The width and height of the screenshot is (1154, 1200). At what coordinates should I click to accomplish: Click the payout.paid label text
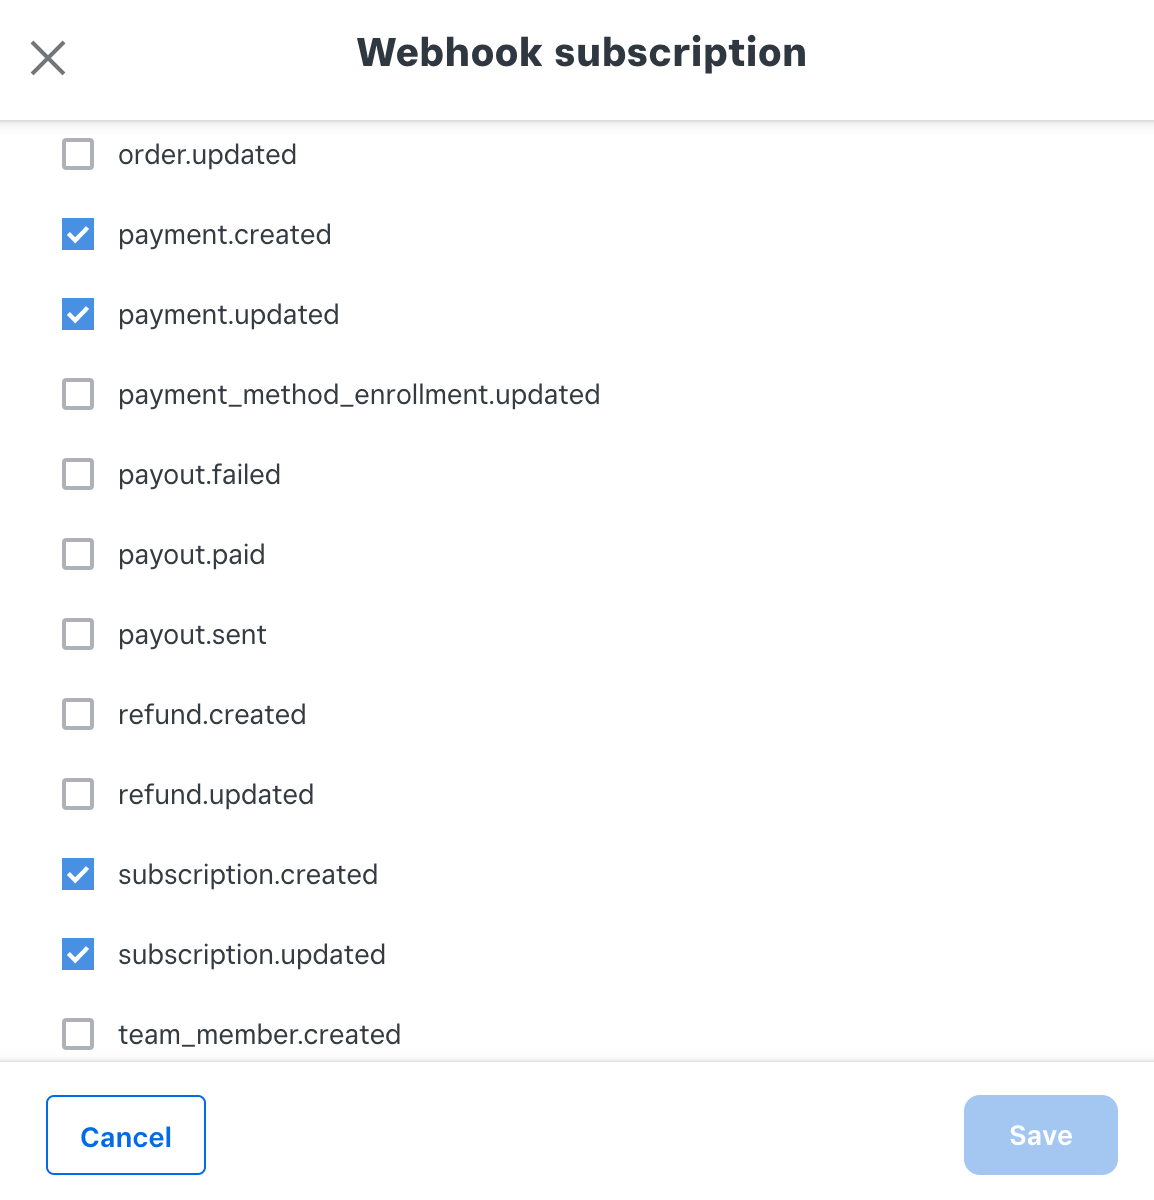pyautogui.click(x=191, y=554)
